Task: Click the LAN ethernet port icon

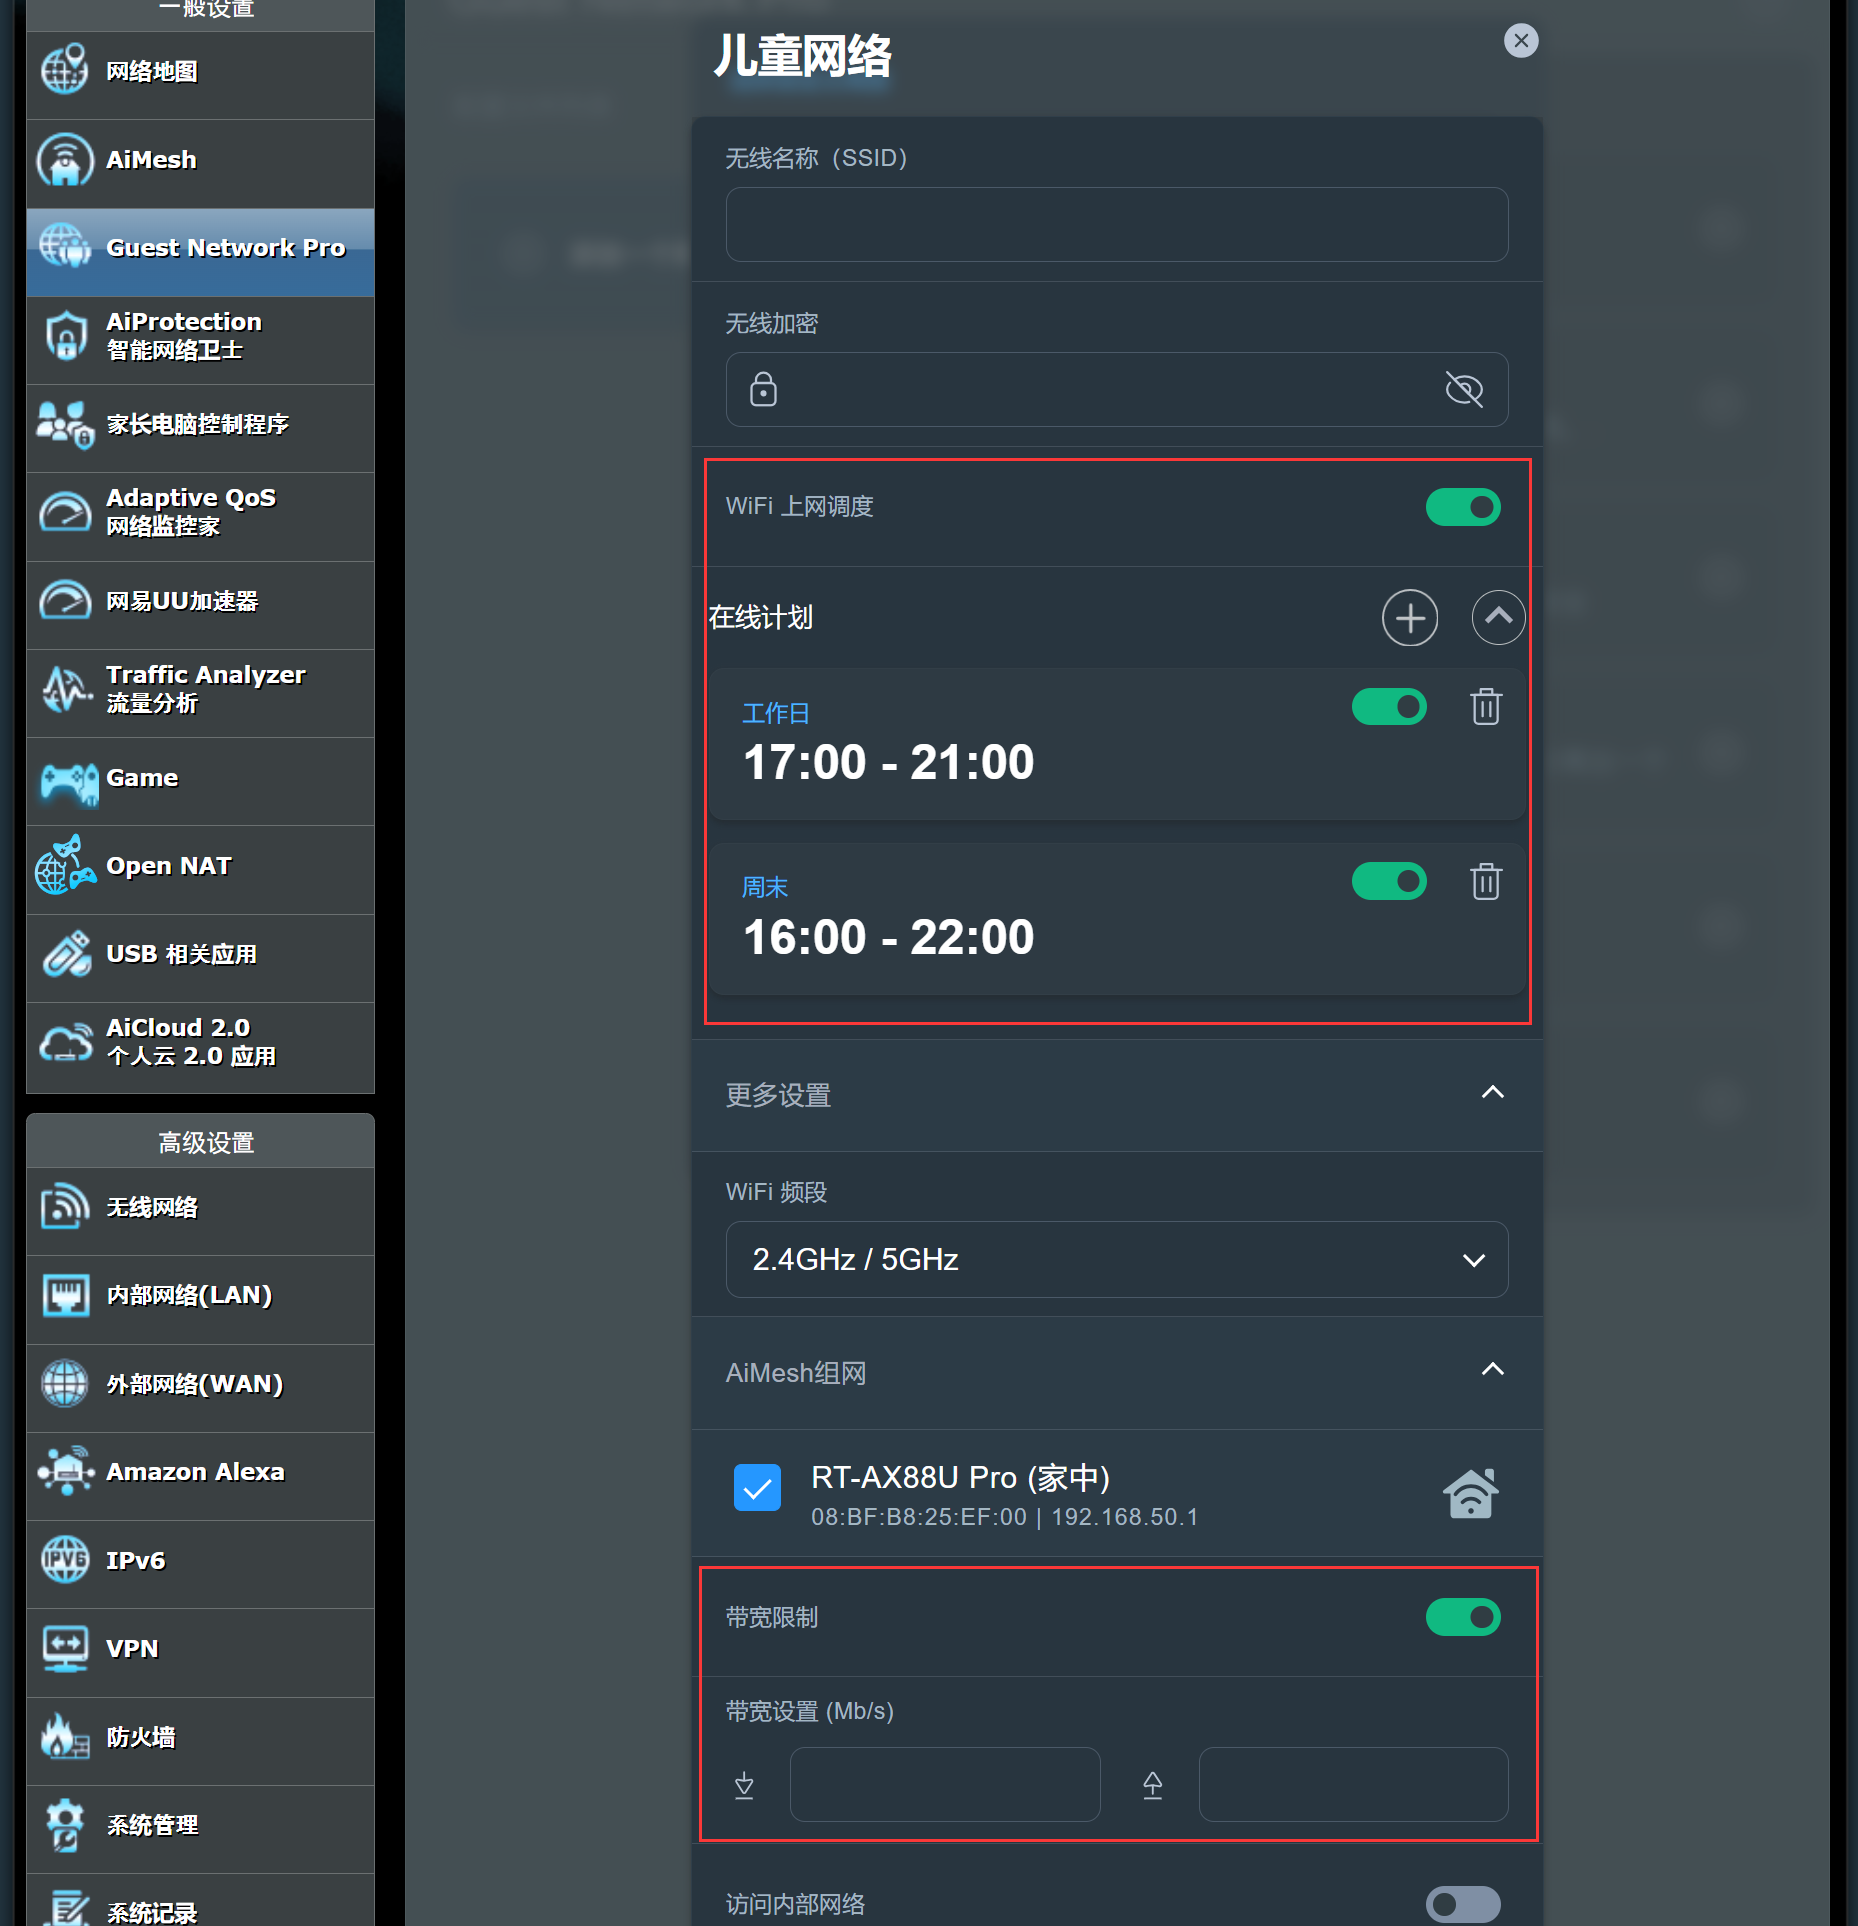Action: (65, 1295)
